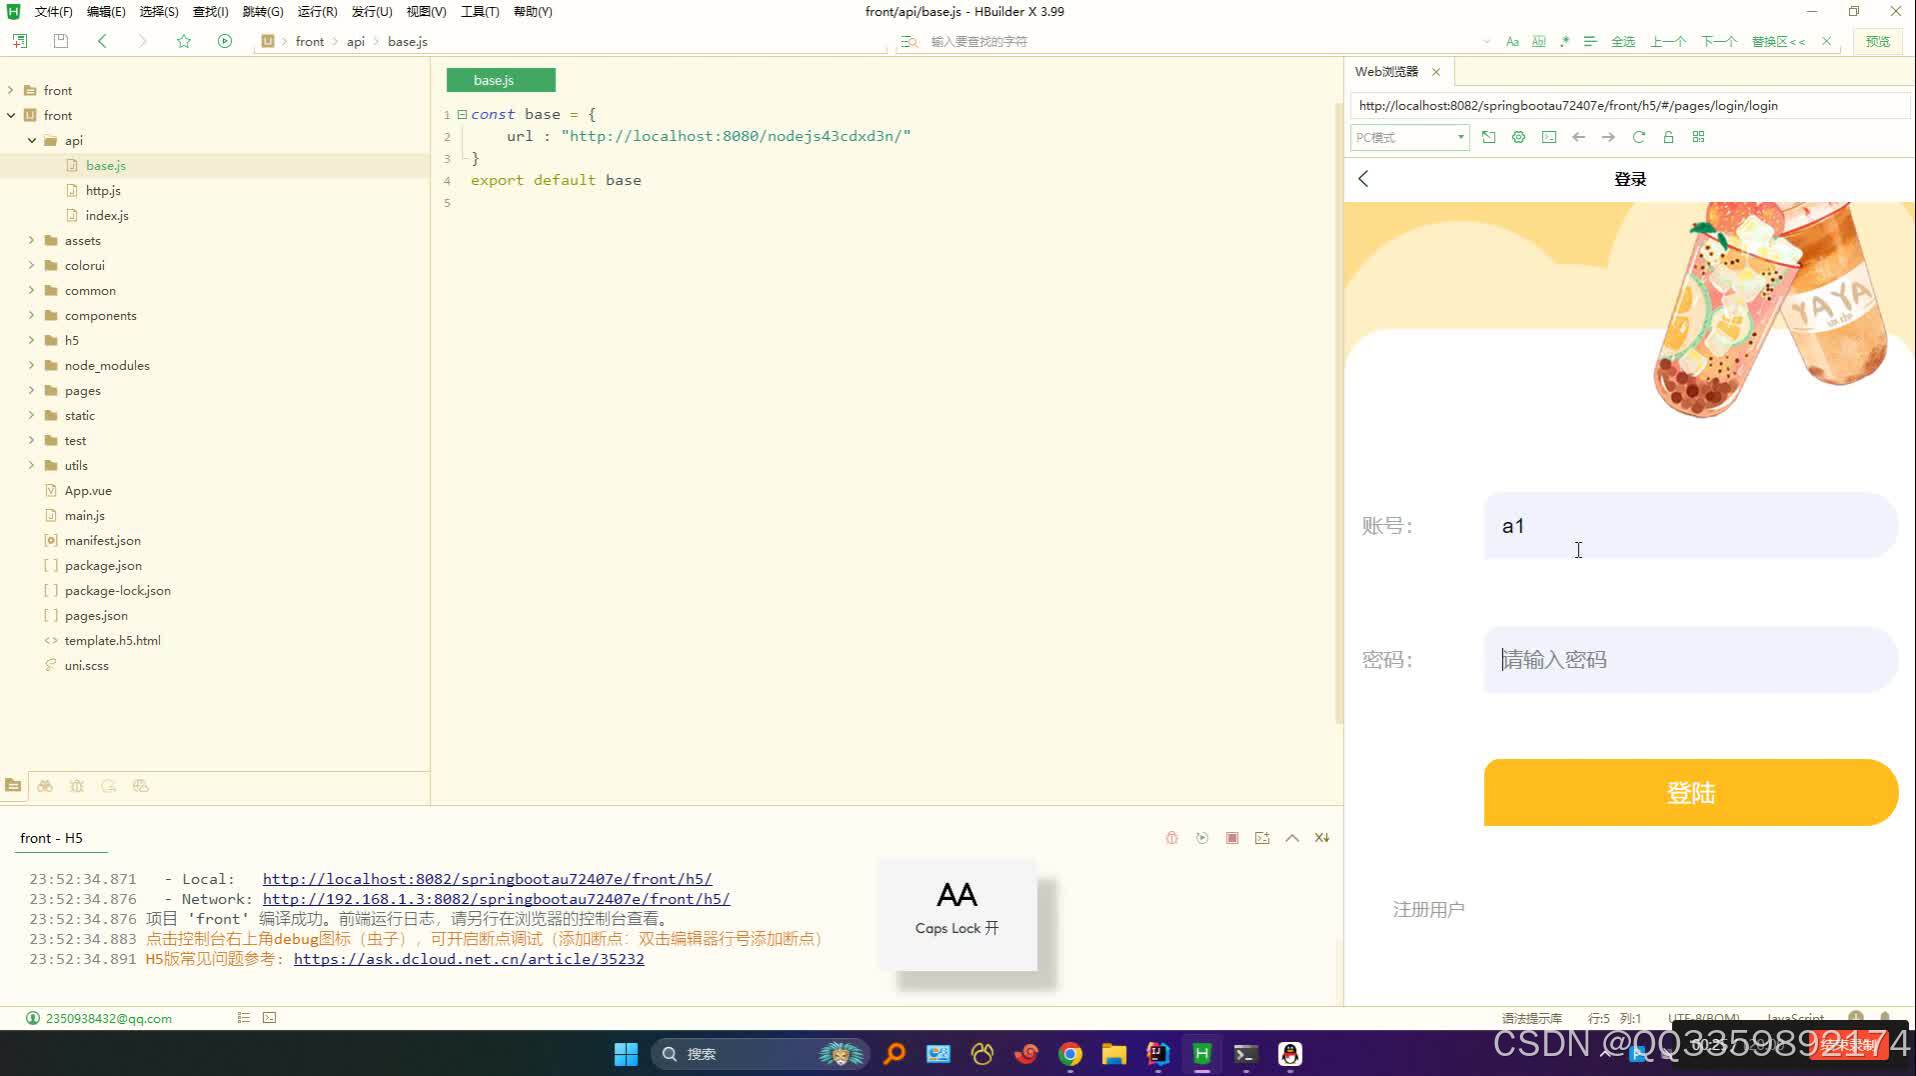Expand the pages folder
Viewport: 1916px width, 1076px height.
pos(32,390)
